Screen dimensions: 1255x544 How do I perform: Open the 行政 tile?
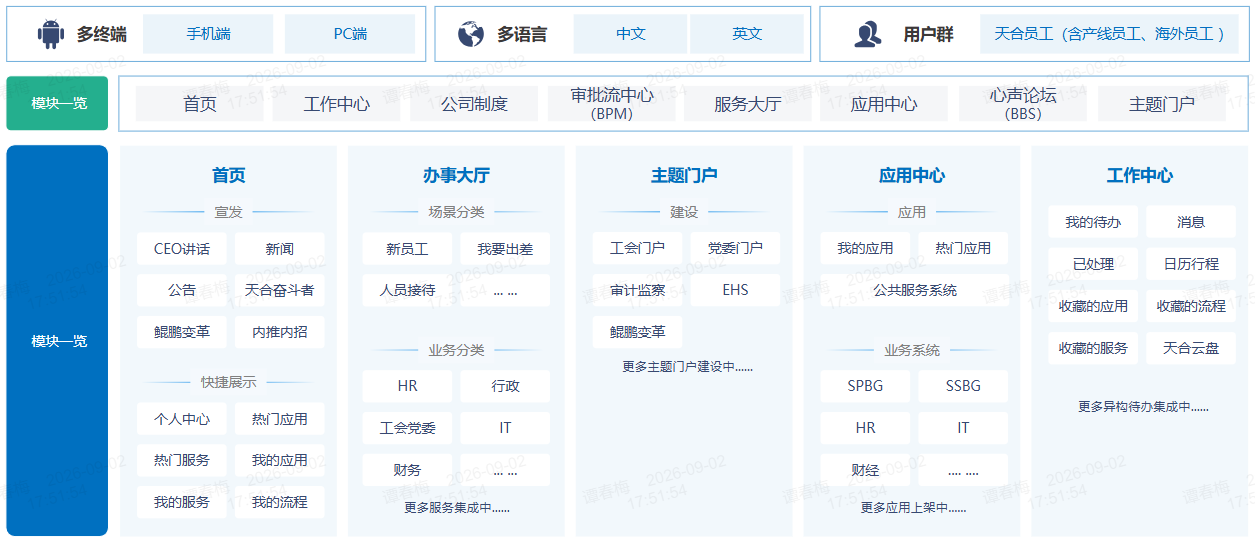[505, 386]
